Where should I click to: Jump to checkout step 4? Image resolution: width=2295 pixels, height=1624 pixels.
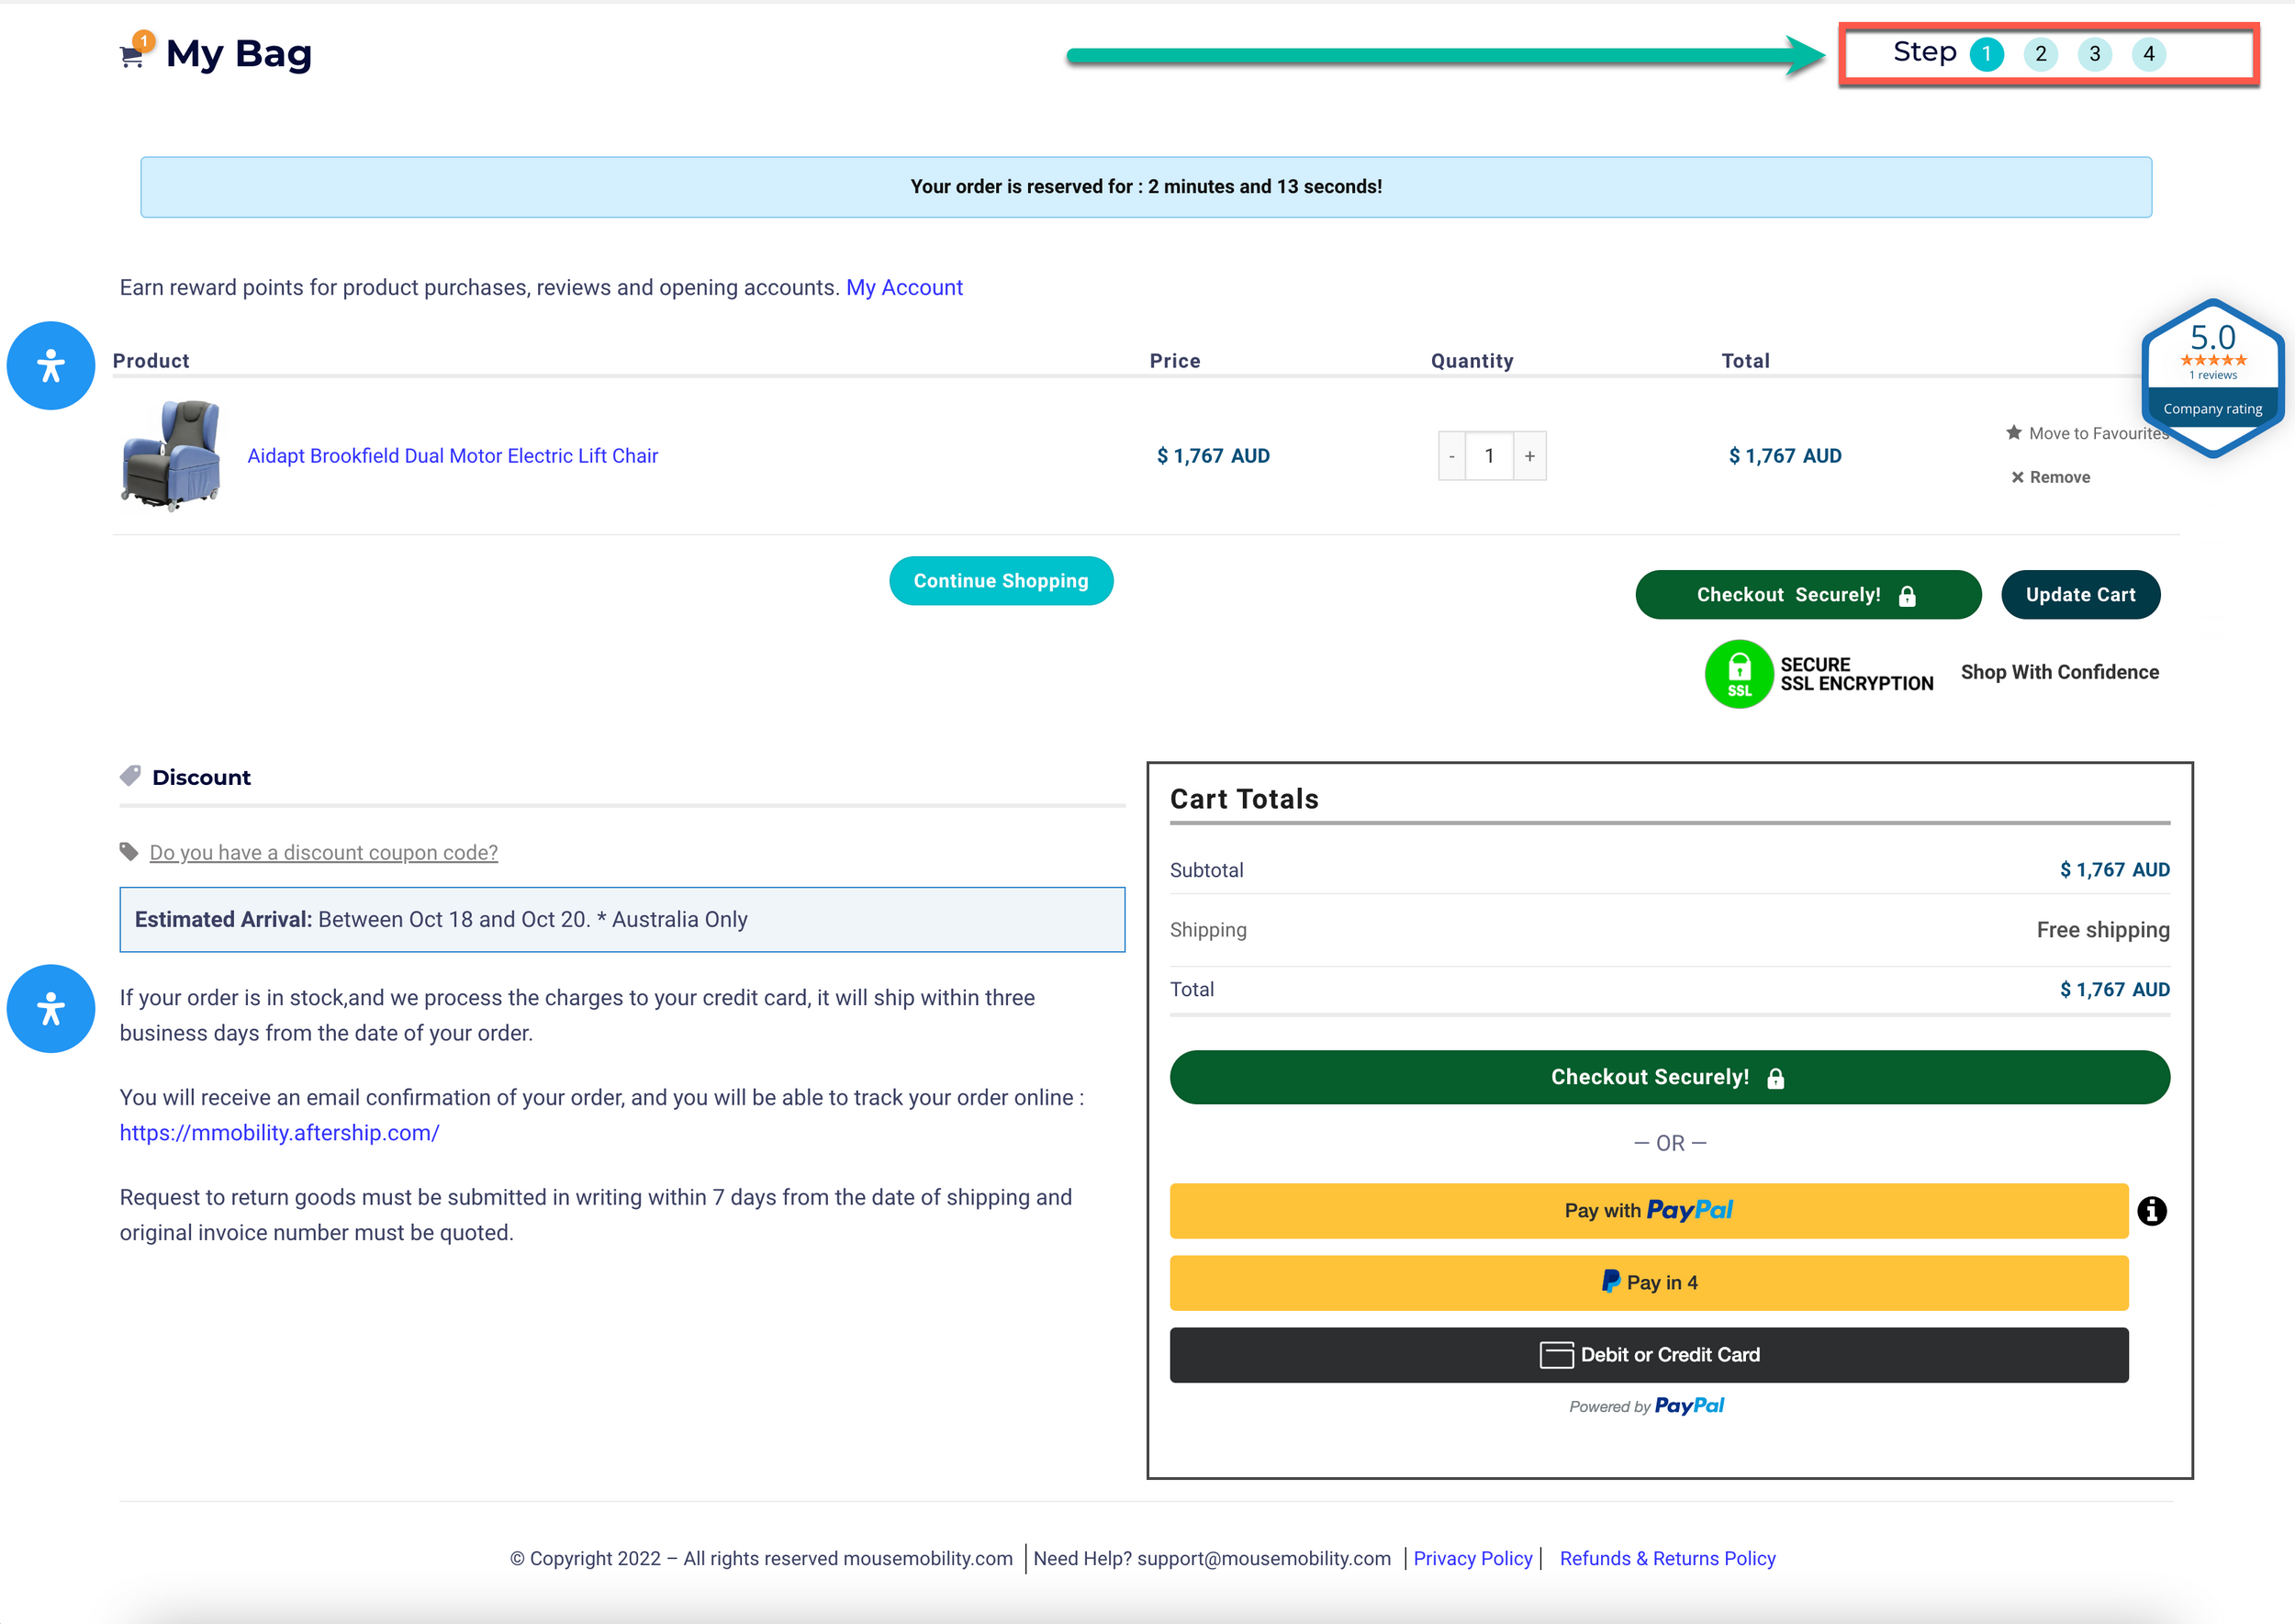(2148, 54)
